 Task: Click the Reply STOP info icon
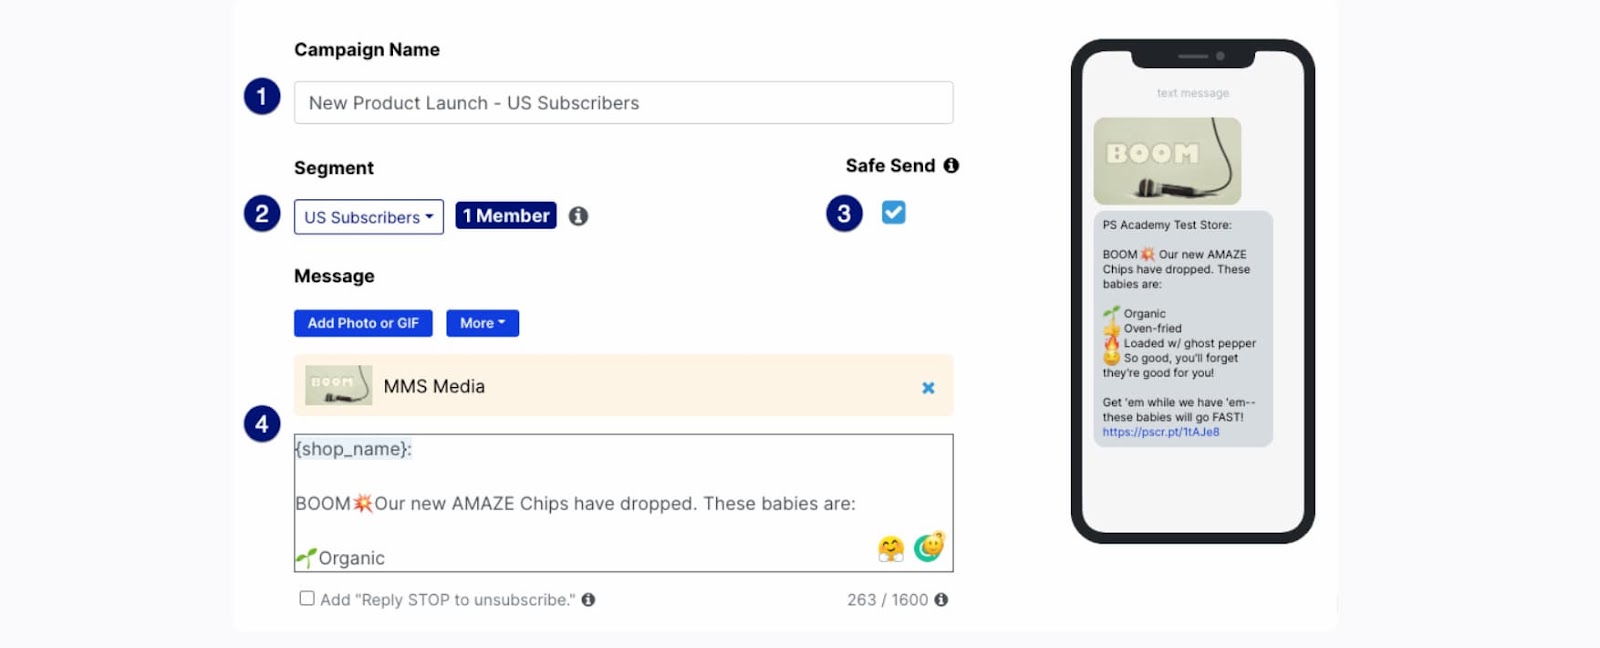[588, 599]
